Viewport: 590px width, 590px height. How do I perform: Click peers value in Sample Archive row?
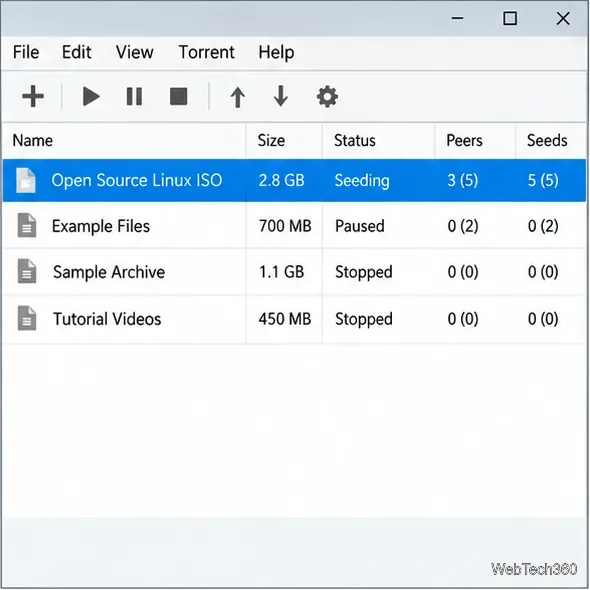click(x=463, y=272)
